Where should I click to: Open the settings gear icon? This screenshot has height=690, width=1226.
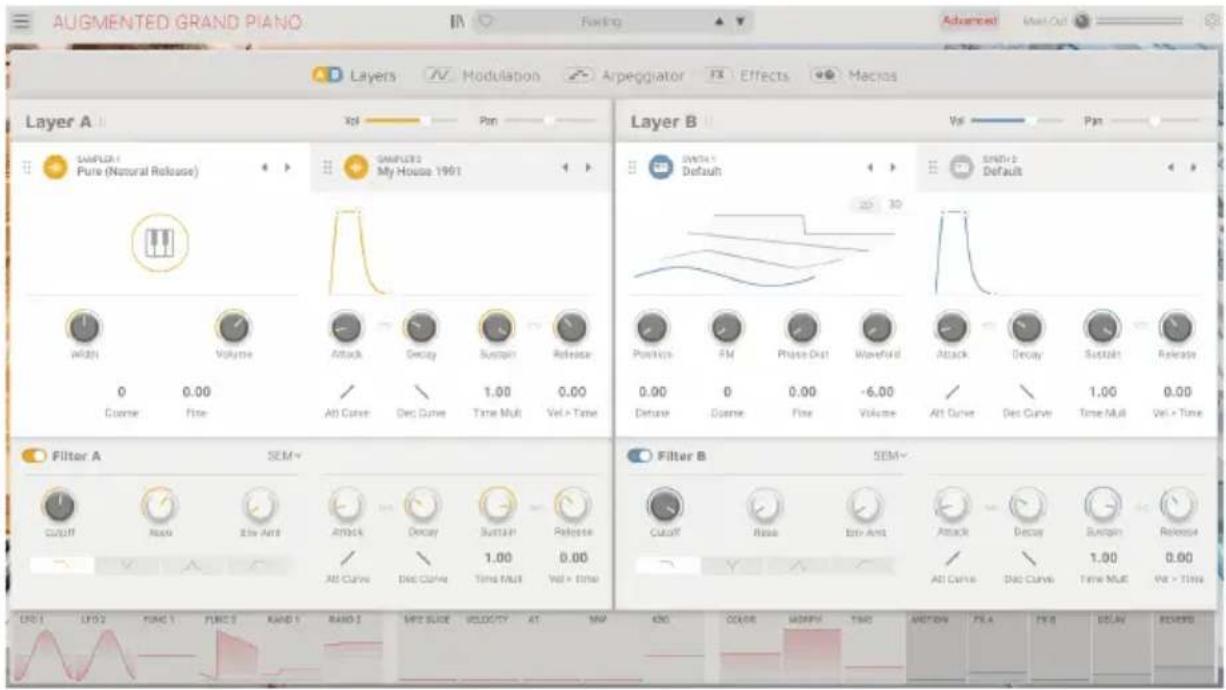point(1213,21)
